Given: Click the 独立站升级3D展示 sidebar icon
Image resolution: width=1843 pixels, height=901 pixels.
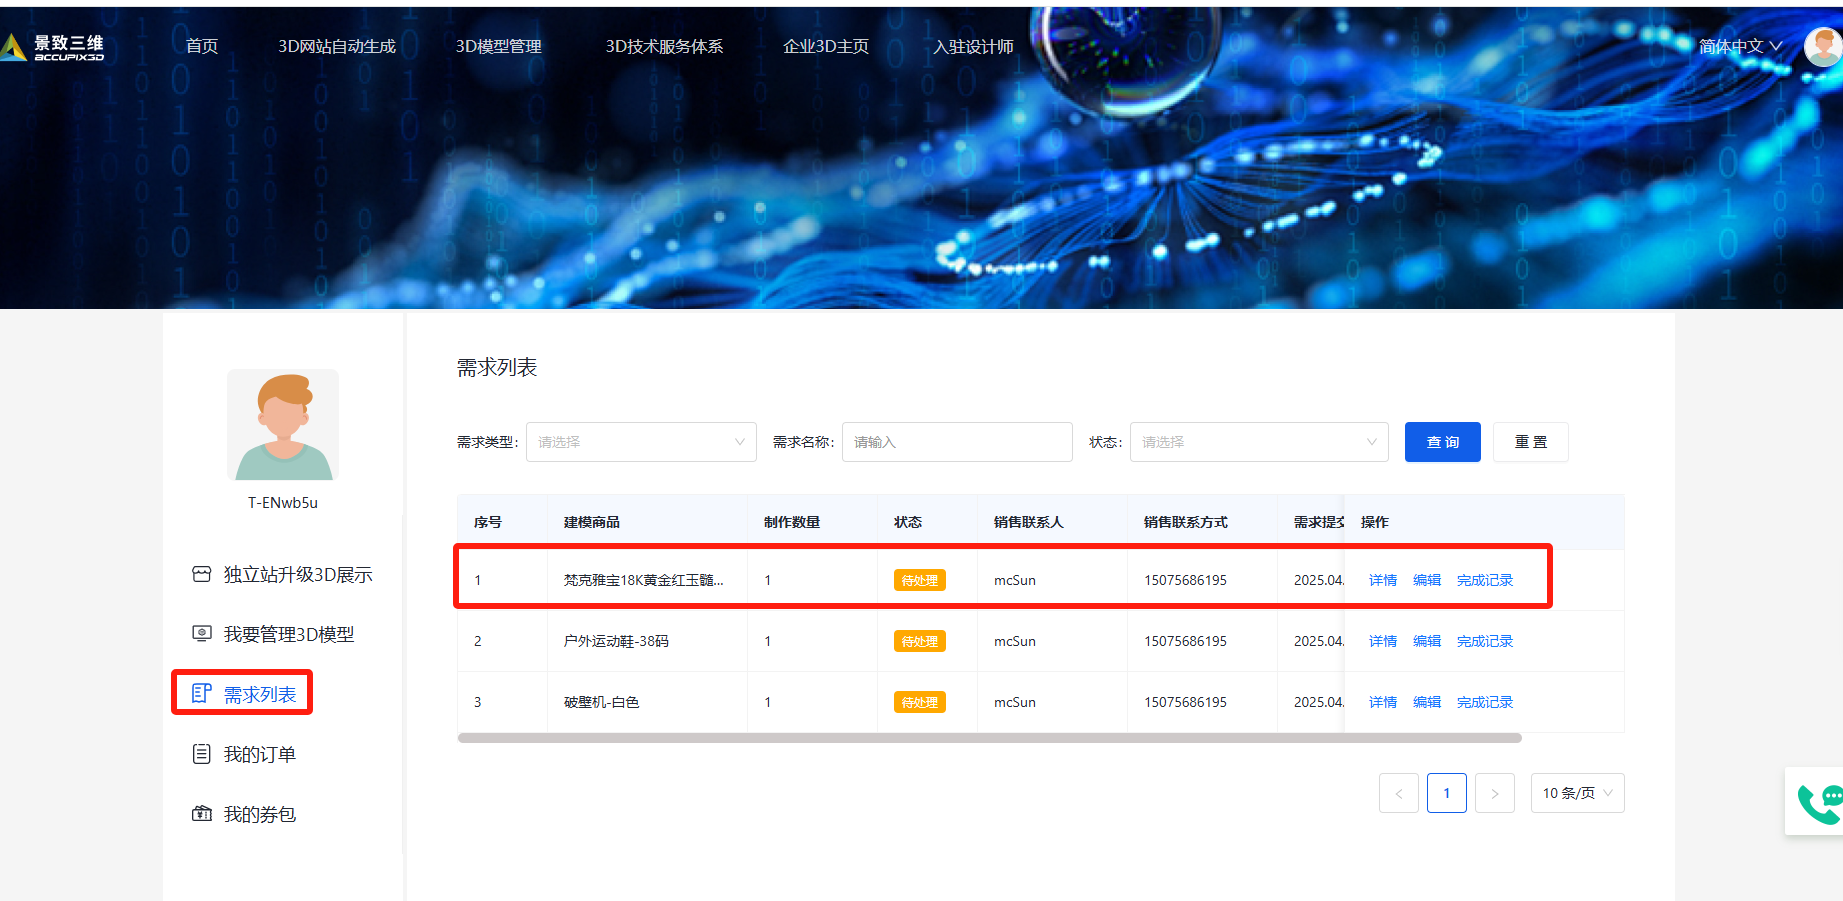Looking at the screenshot, I should pyautogui.click(x=202, y=574).
